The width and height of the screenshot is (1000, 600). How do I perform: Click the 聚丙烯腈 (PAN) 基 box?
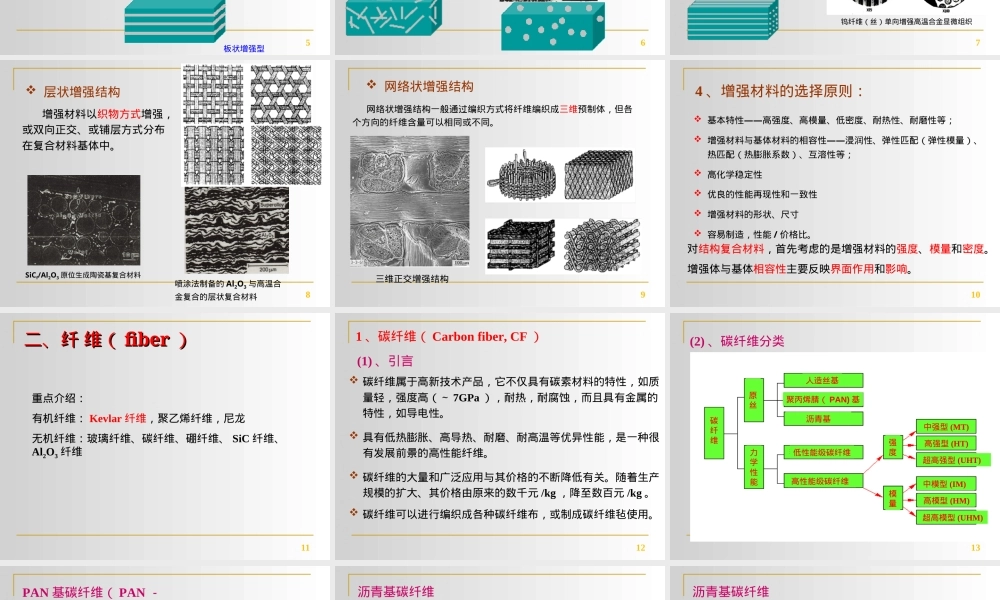pos(823,400)
